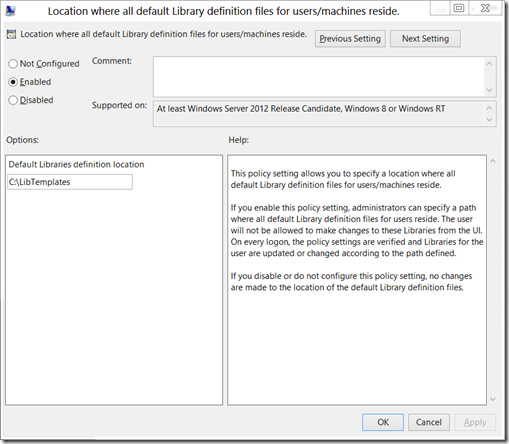Click the Help pane scroll down arrow
The image size is (509, 444).
tap(493, 399)
